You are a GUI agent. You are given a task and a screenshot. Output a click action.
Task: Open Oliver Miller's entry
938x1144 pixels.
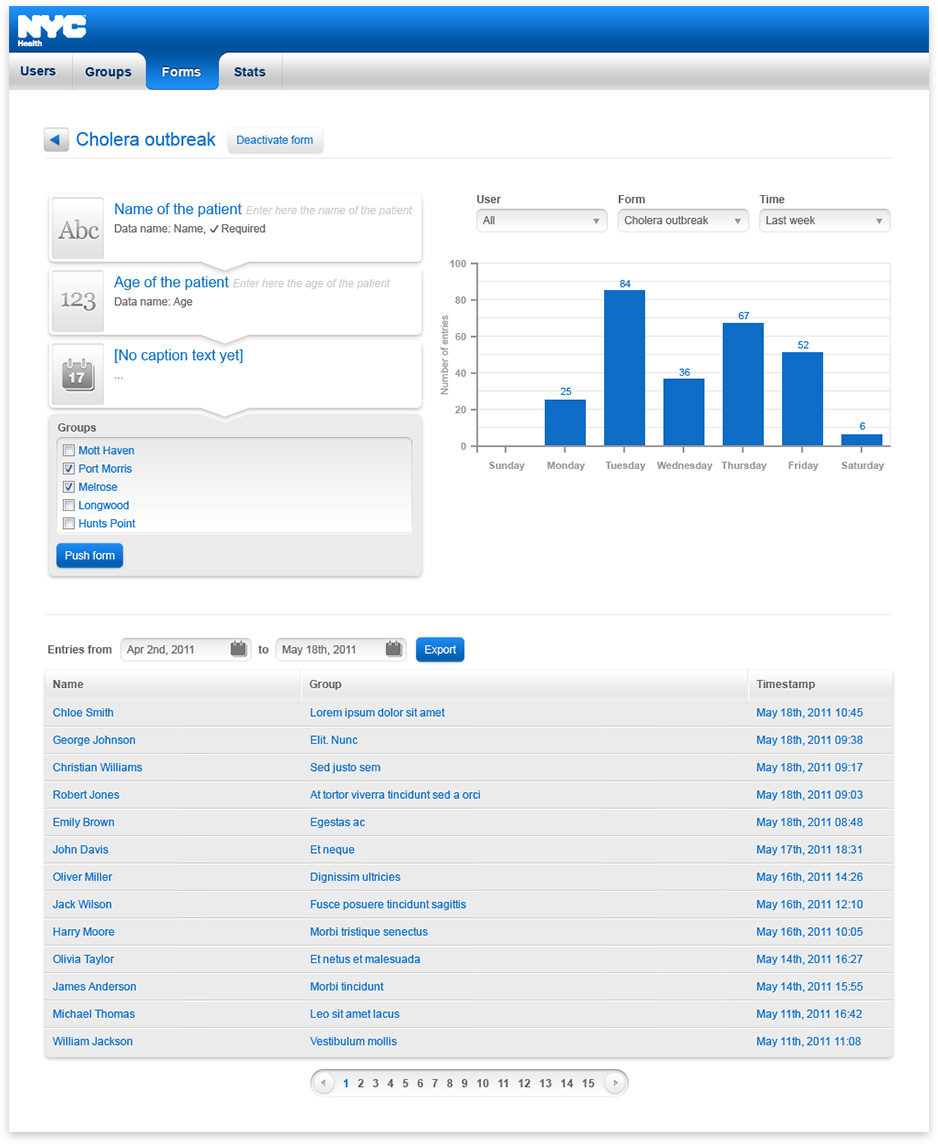coord(82,877)
